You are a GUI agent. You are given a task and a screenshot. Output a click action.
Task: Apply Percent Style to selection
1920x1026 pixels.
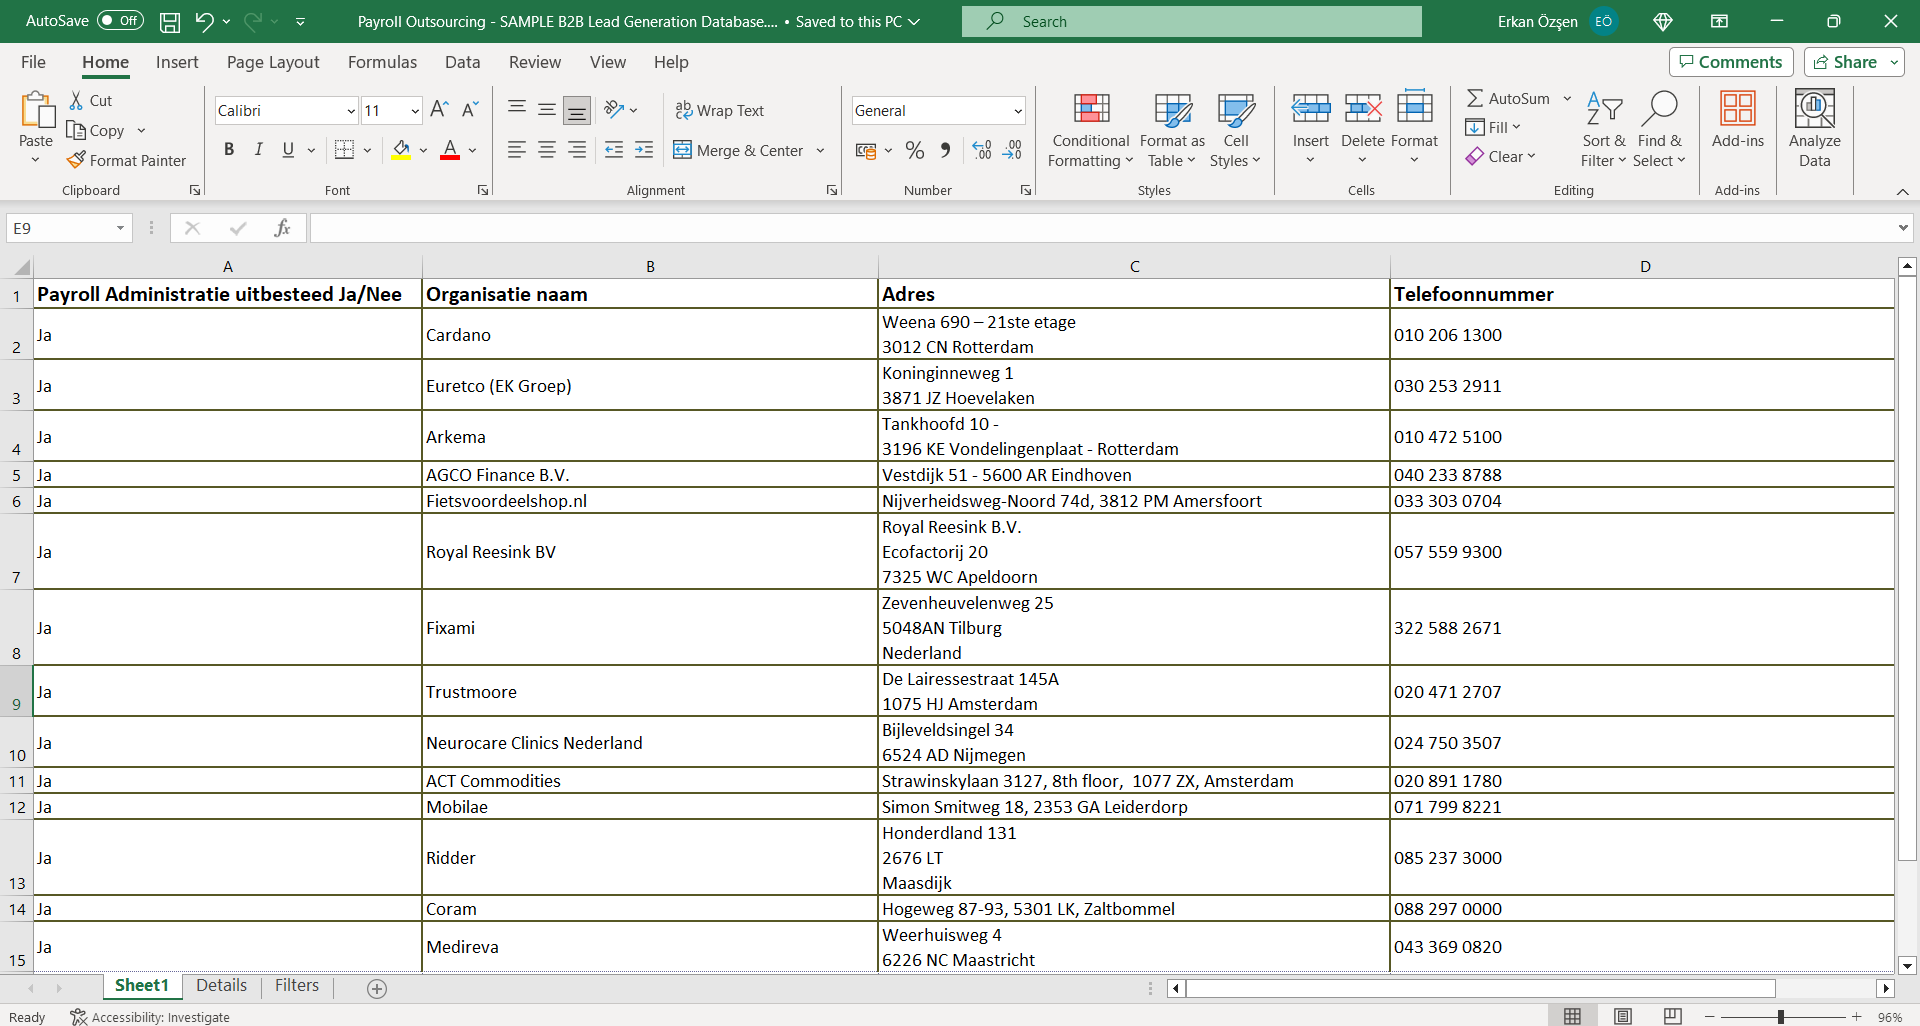[x=914, y=150]
